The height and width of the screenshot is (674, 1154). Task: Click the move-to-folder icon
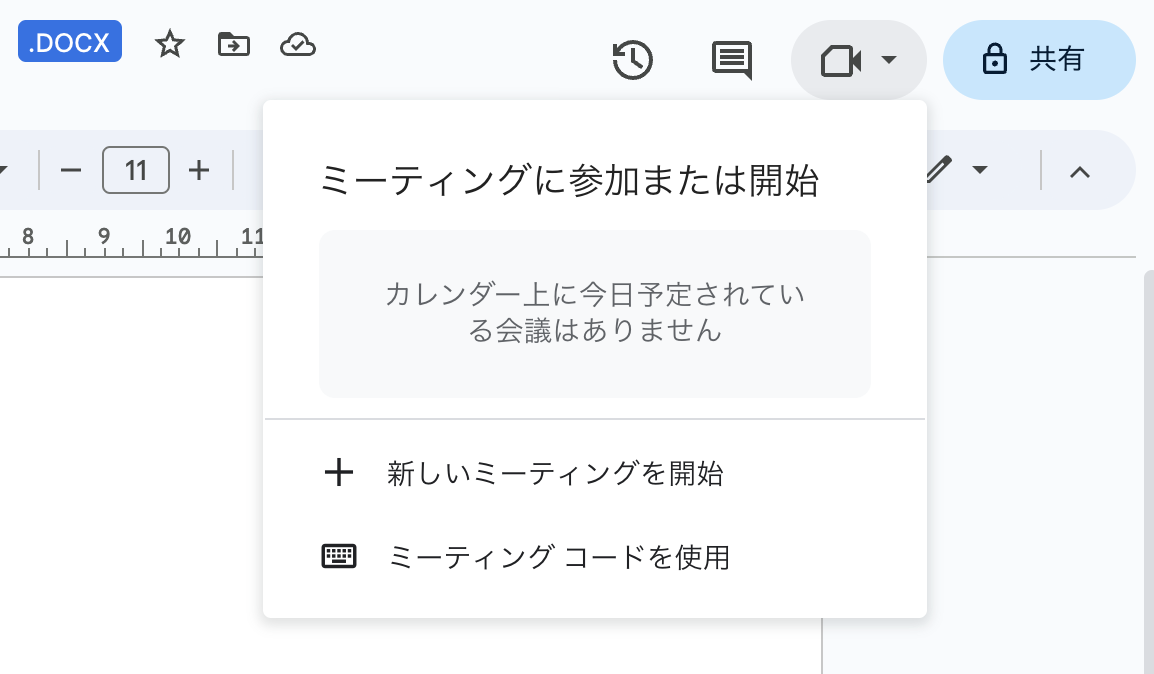(x=233, y=44)
